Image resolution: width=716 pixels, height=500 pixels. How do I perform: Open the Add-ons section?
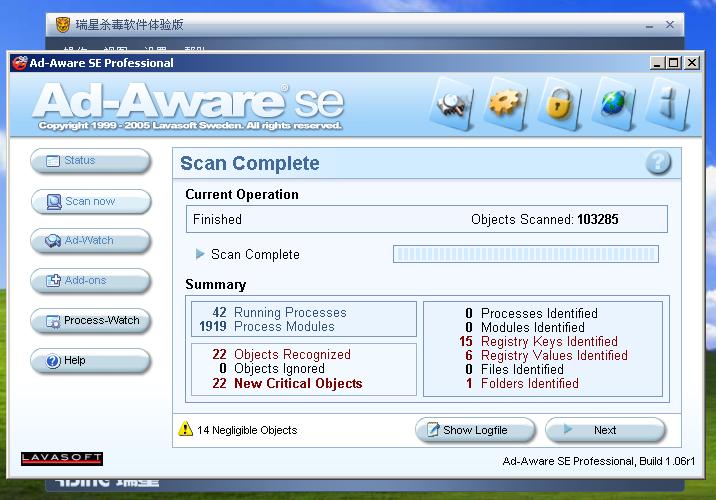[x=90, y=280]
